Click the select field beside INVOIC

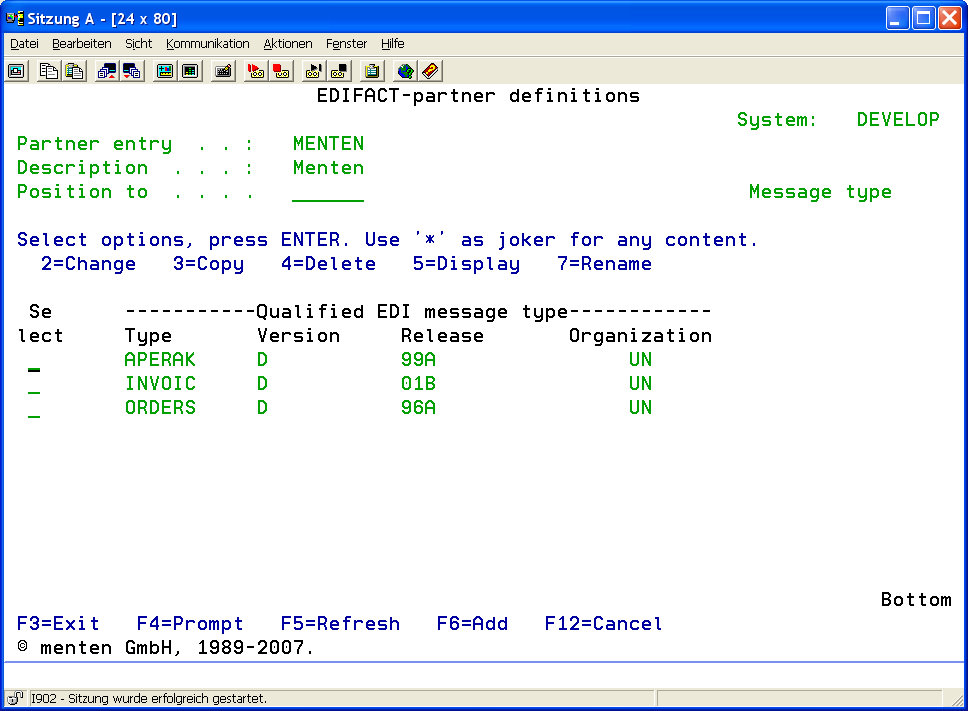tap(34, 385)
